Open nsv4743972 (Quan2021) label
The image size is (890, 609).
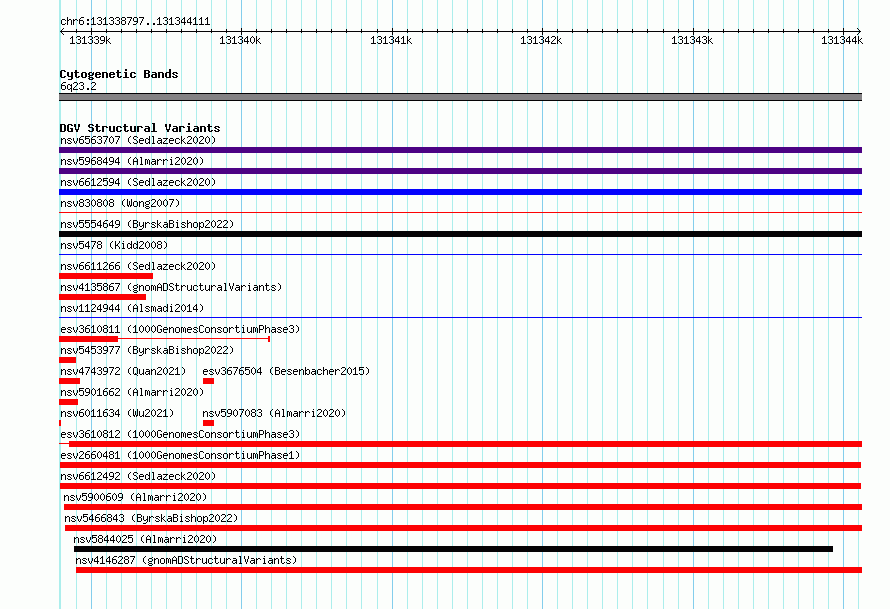coord(123,371)
